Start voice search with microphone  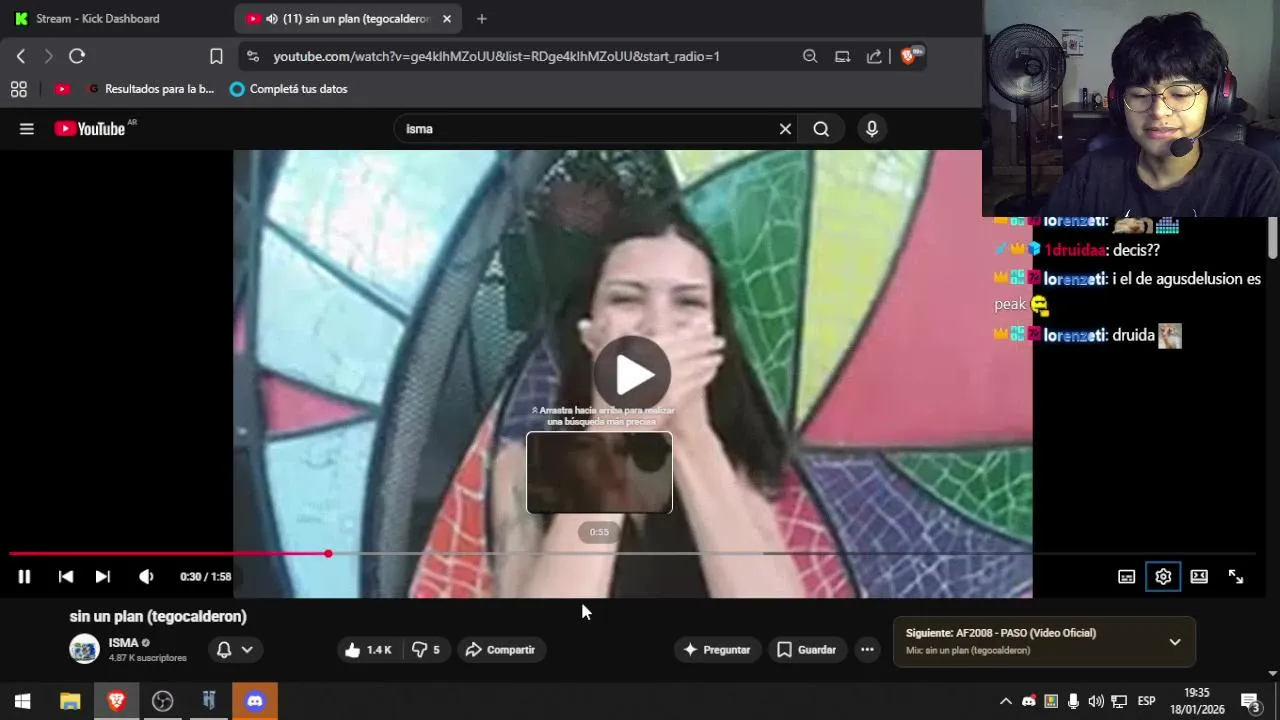[x=872, y=129]
